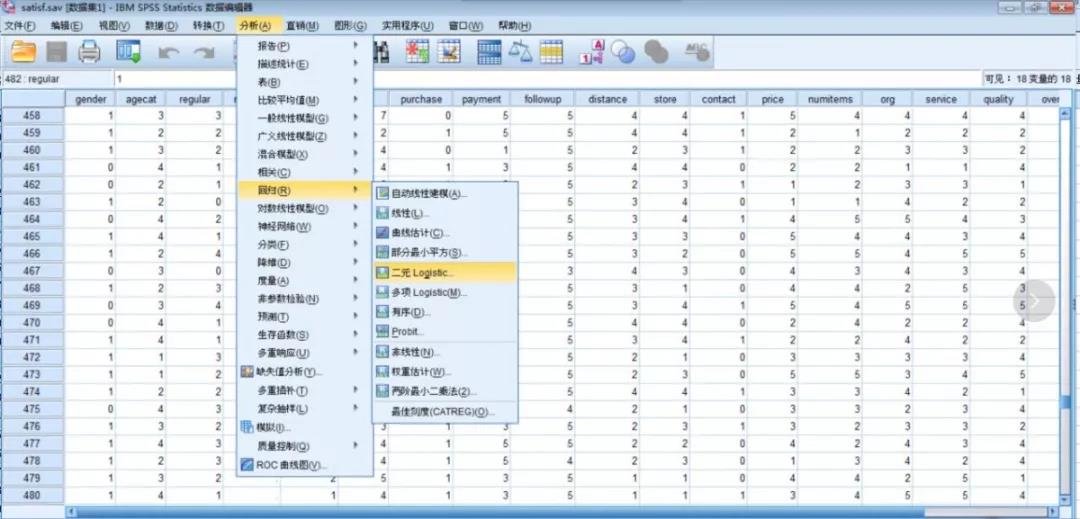Open the 帮助(H) menu
1080x519 pixels.
tap(515, 26)
